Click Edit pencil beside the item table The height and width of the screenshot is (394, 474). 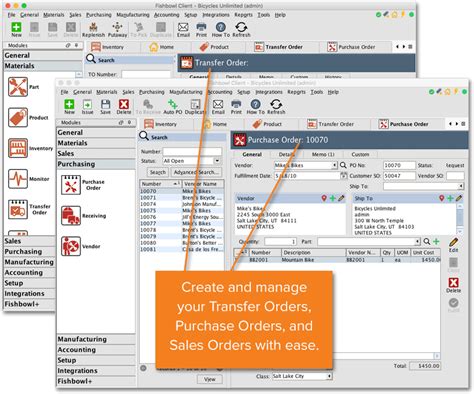pos(453,245)
